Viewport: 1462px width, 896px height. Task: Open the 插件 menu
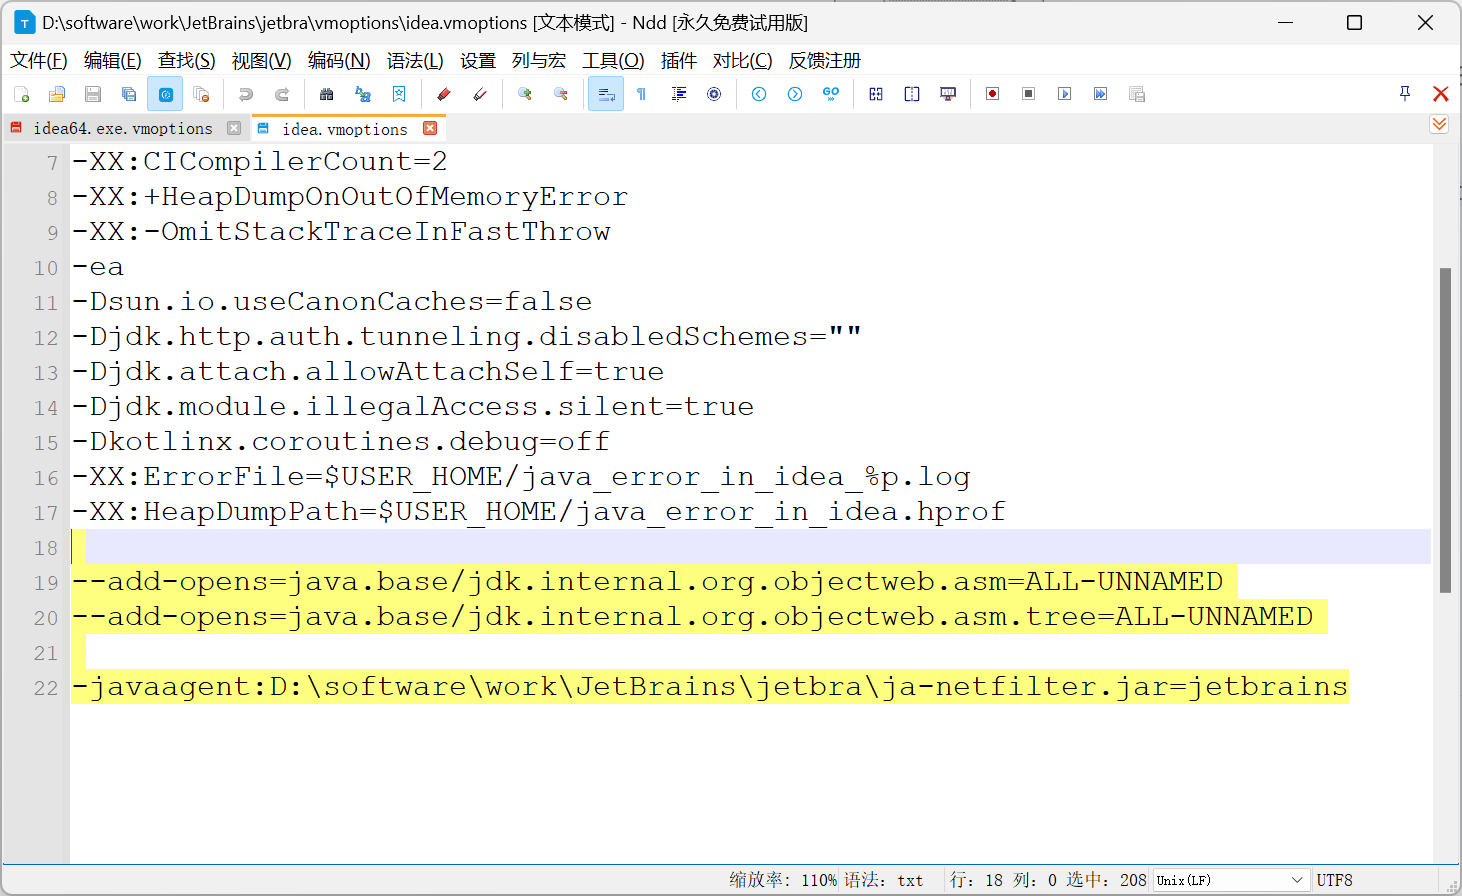tap(679, 61)
